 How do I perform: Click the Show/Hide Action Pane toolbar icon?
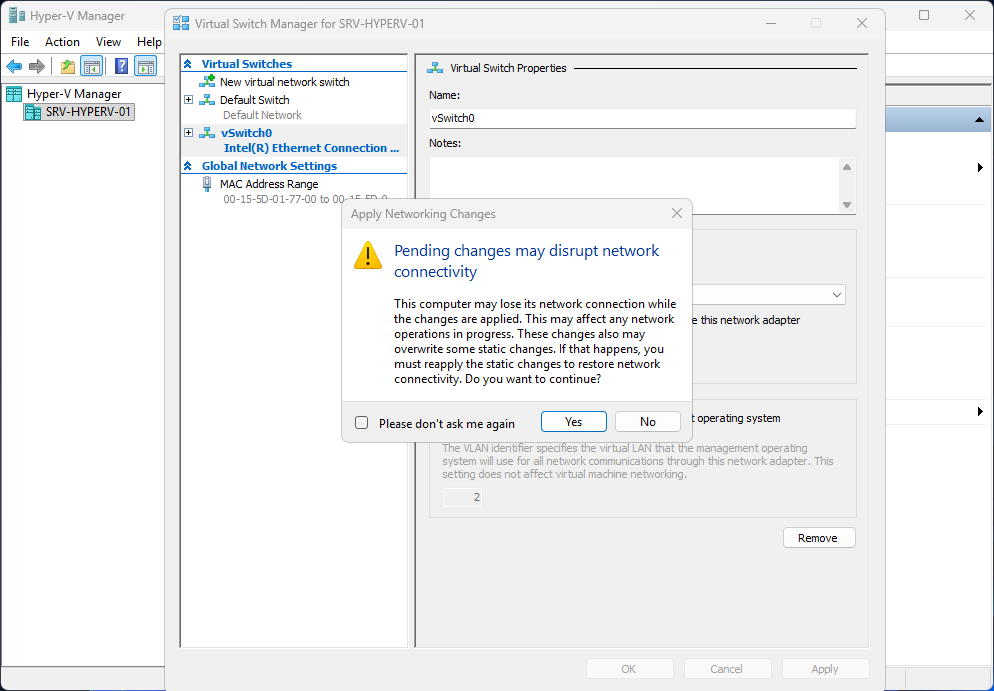point(146,66)
